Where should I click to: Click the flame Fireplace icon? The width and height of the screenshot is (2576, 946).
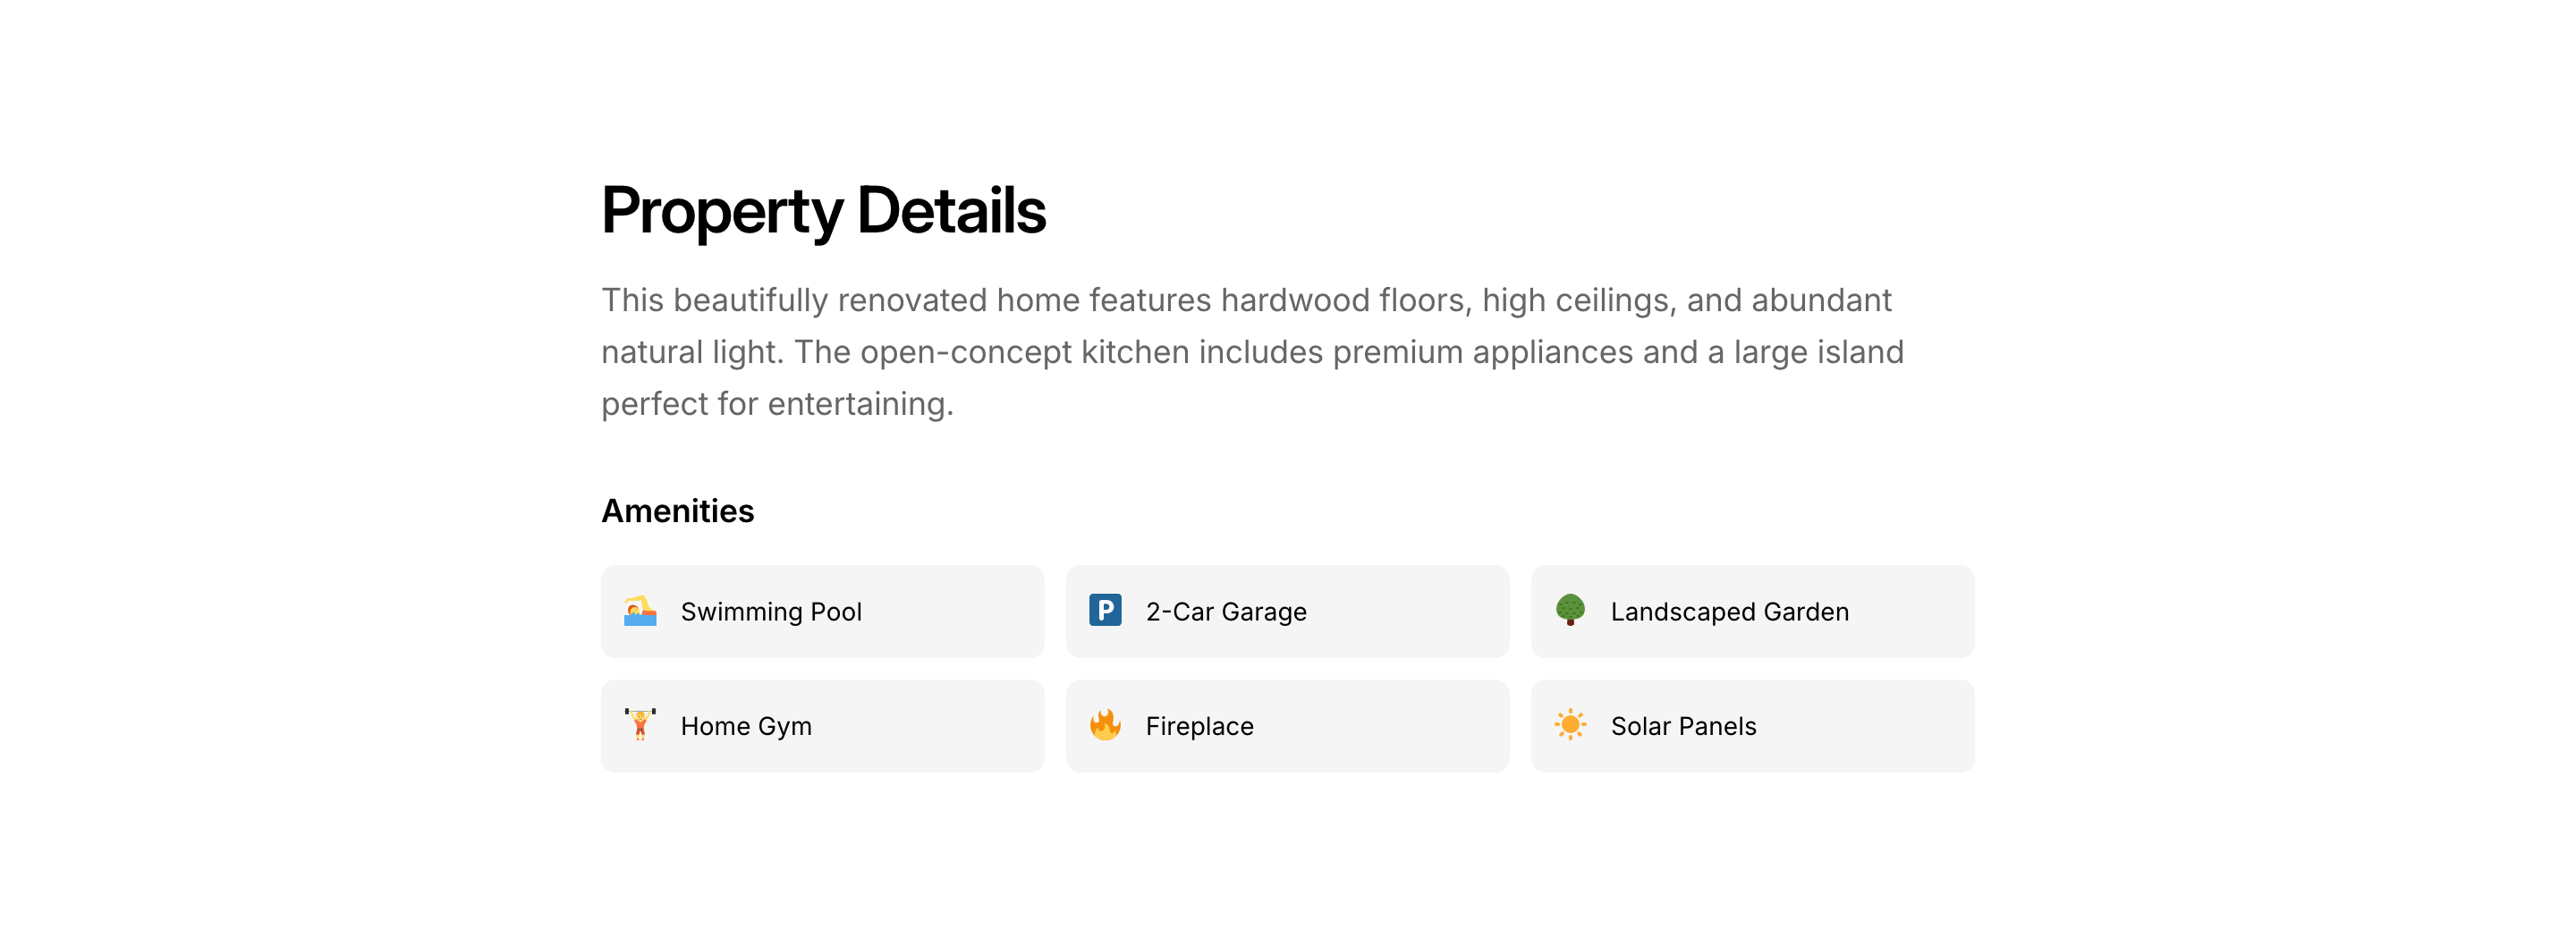pos(1105,725)
